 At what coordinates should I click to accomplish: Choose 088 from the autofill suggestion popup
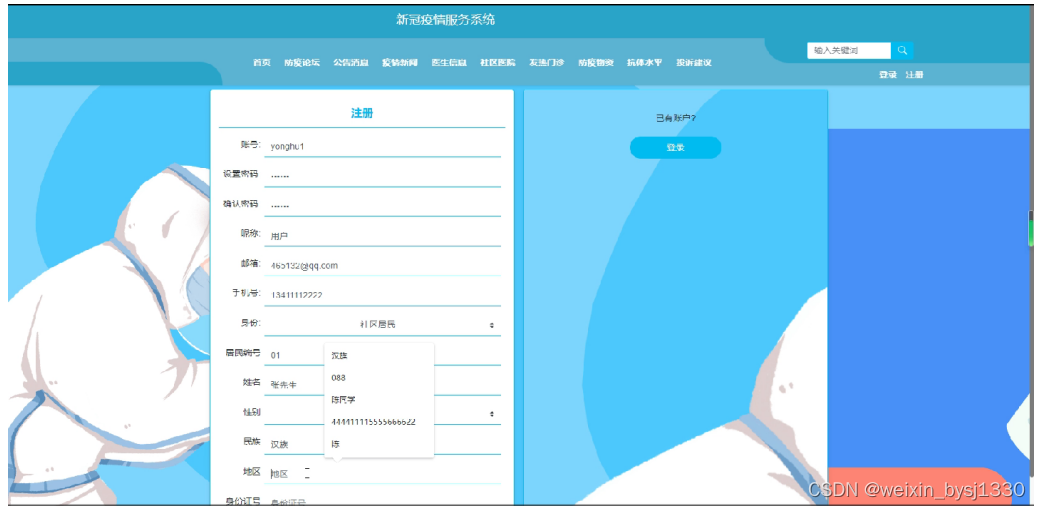click(x=379, y=378)
